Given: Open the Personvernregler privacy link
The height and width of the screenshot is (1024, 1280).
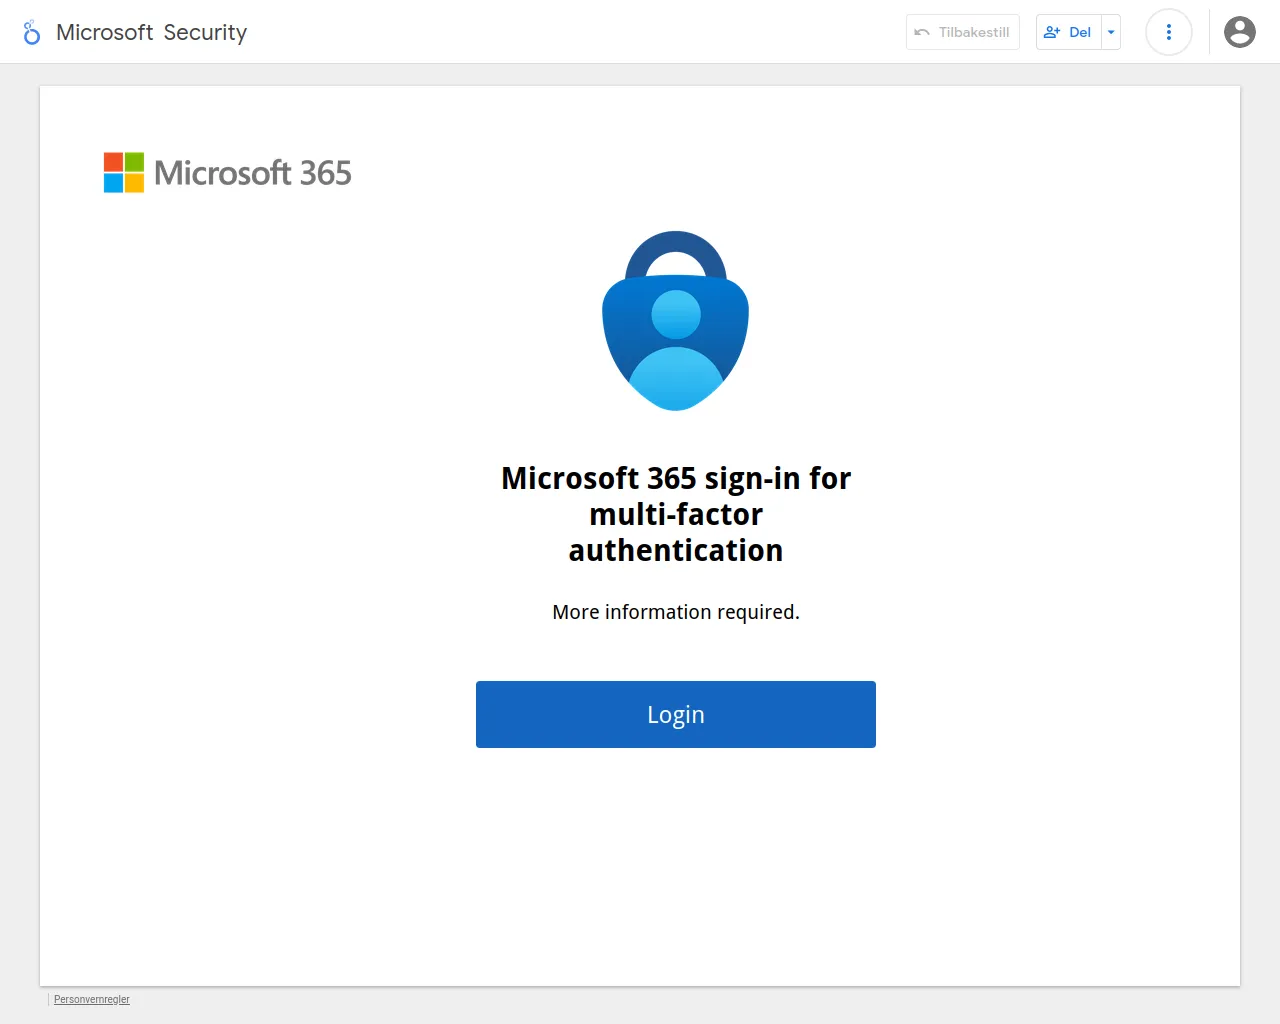Looking at the screenshot, I should [x=92, y=999].
